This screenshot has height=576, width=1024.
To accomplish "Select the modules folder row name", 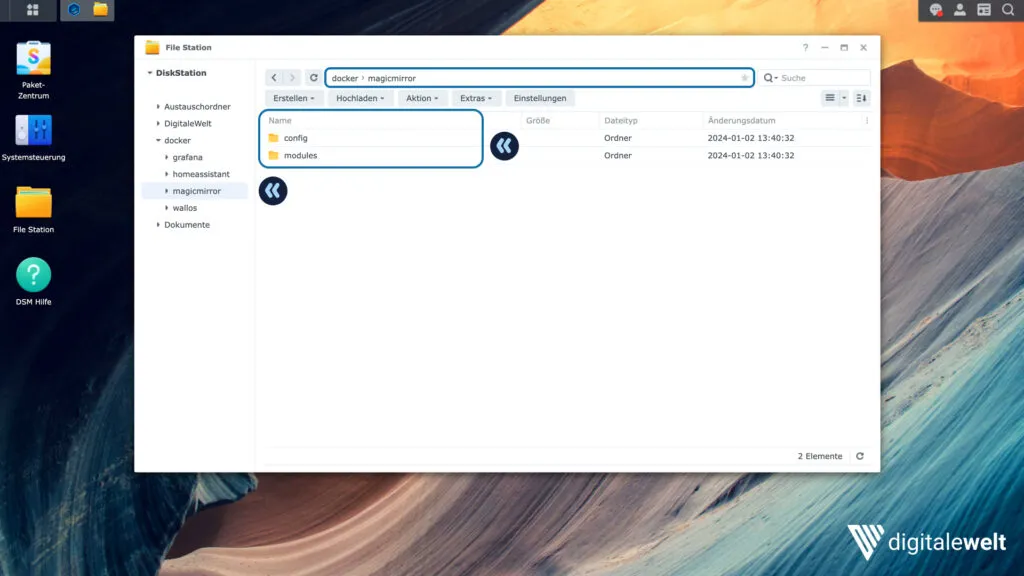I will (300, 155).
